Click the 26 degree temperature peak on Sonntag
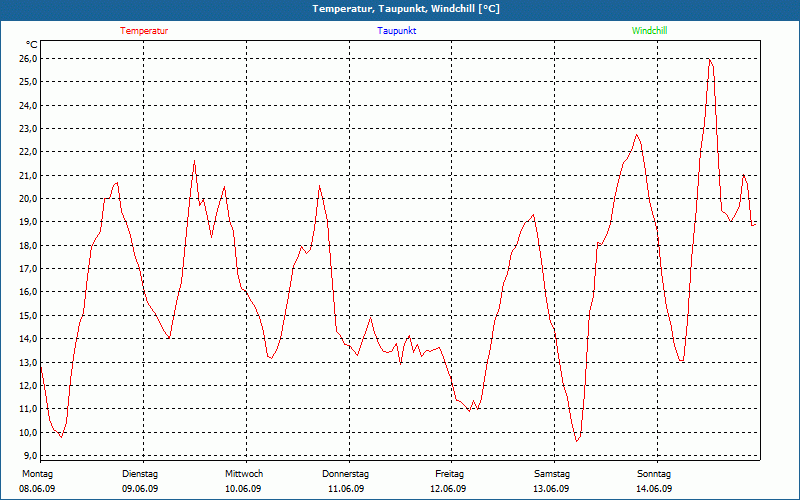The image size is (800, 500). pyautogui.click(x=709, y=59)
